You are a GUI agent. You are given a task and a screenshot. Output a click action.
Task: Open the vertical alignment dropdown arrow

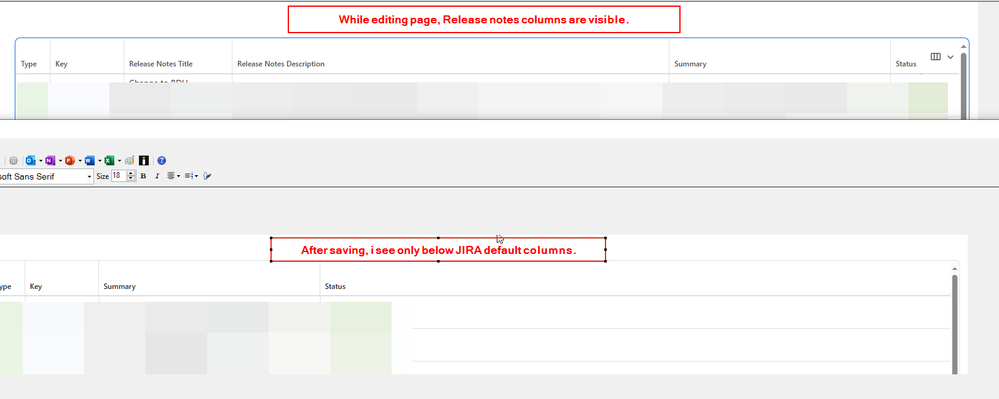(x=196, y=176)
